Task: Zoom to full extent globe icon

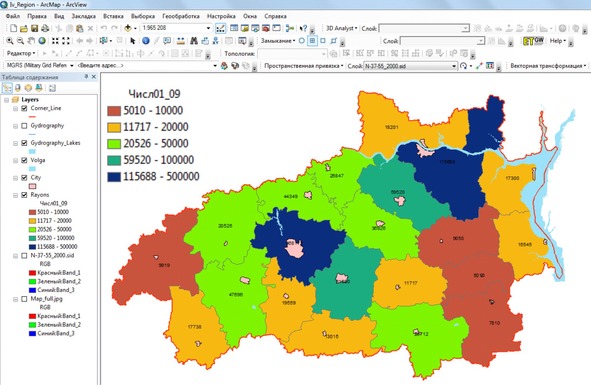Action: [42, 41]
